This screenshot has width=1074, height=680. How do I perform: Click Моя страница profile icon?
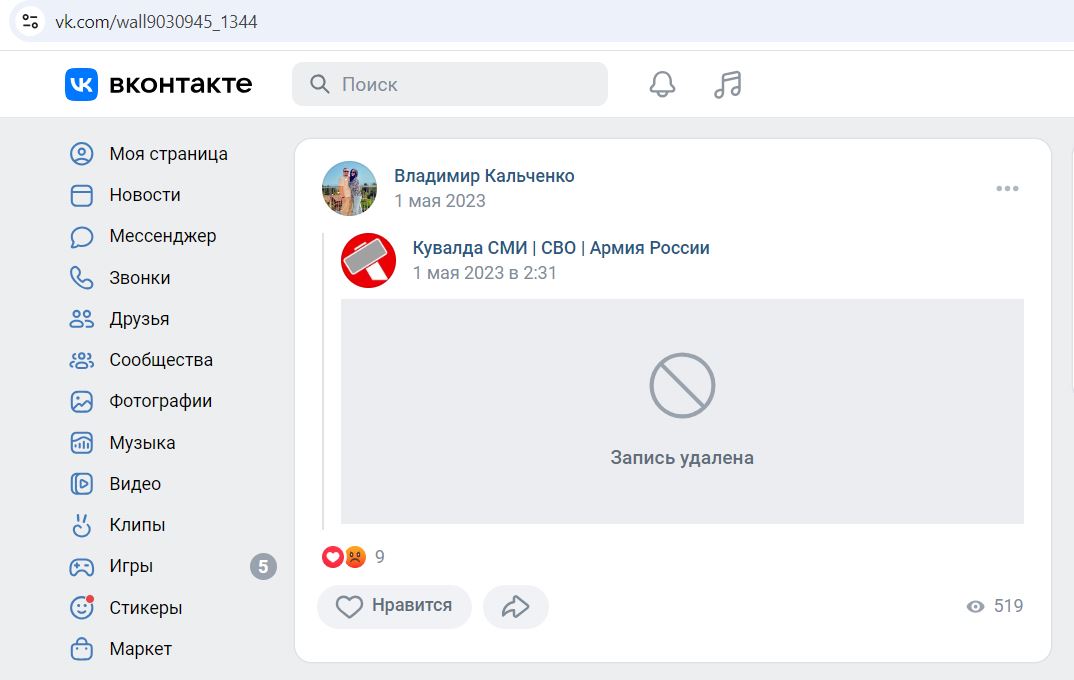pos(82,154)
